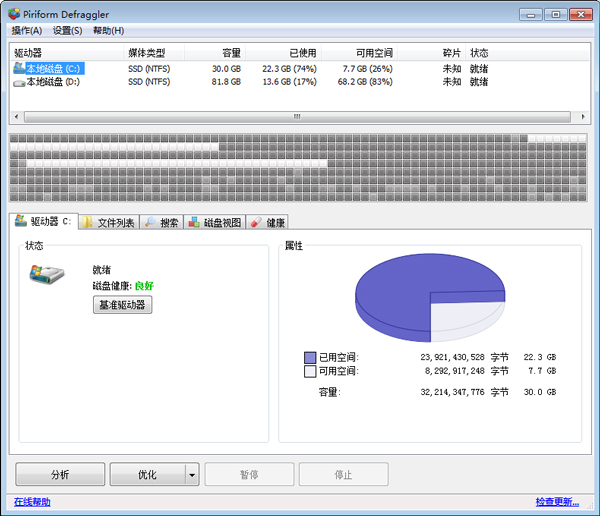The width and height of the screenshot is (600, 516).
Task: Switch to the 驱动器 C: tab
Action: [x=44, y=221]
